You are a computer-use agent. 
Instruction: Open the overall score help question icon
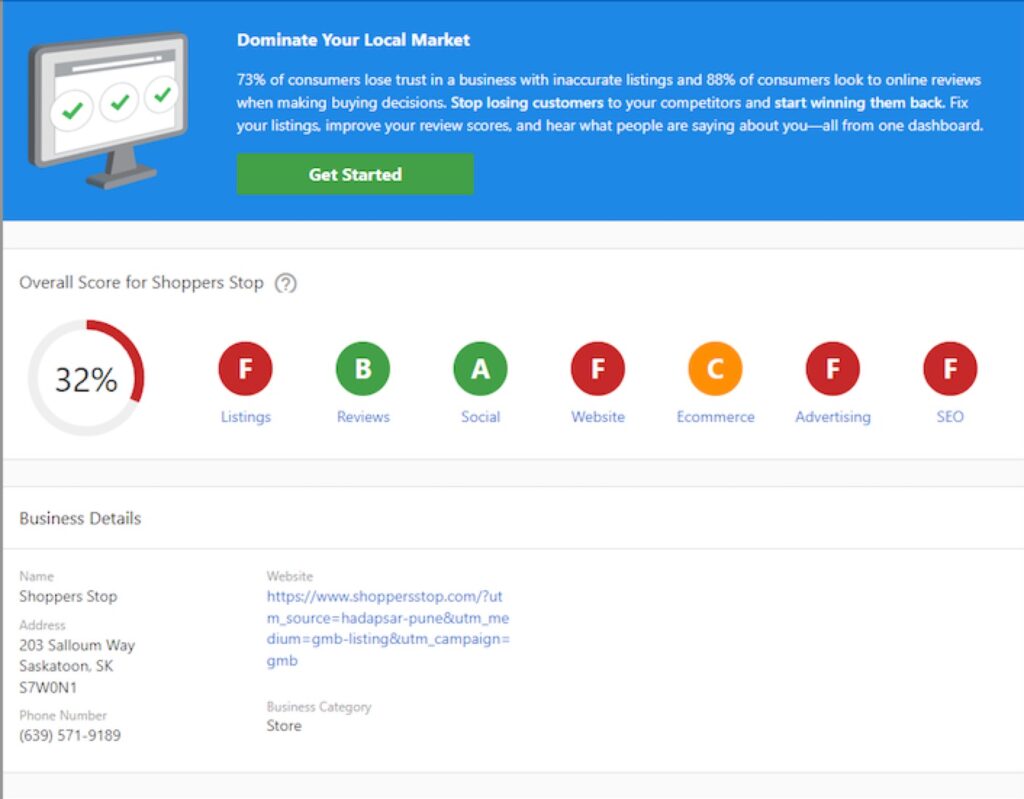point(285,283)
